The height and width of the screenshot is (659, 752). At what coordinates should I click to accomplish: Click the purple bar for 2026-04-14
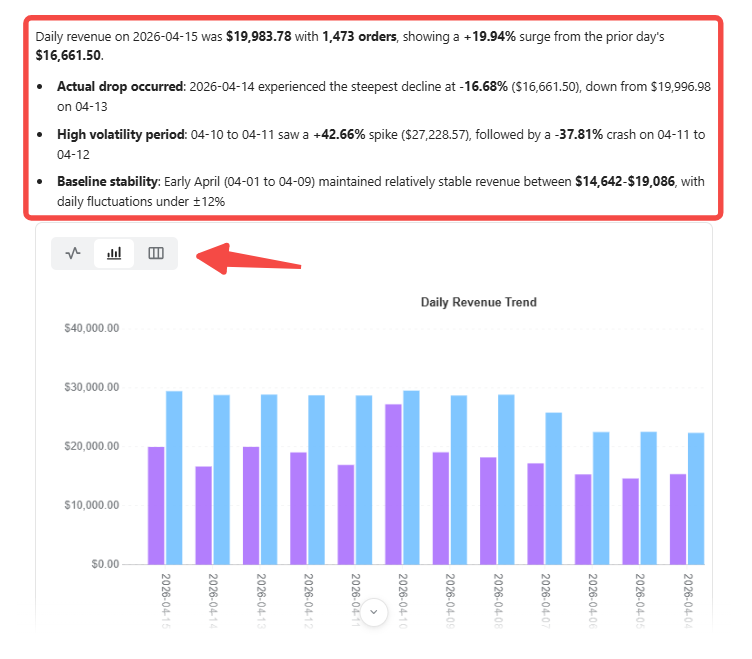click(x=203, y=515)
